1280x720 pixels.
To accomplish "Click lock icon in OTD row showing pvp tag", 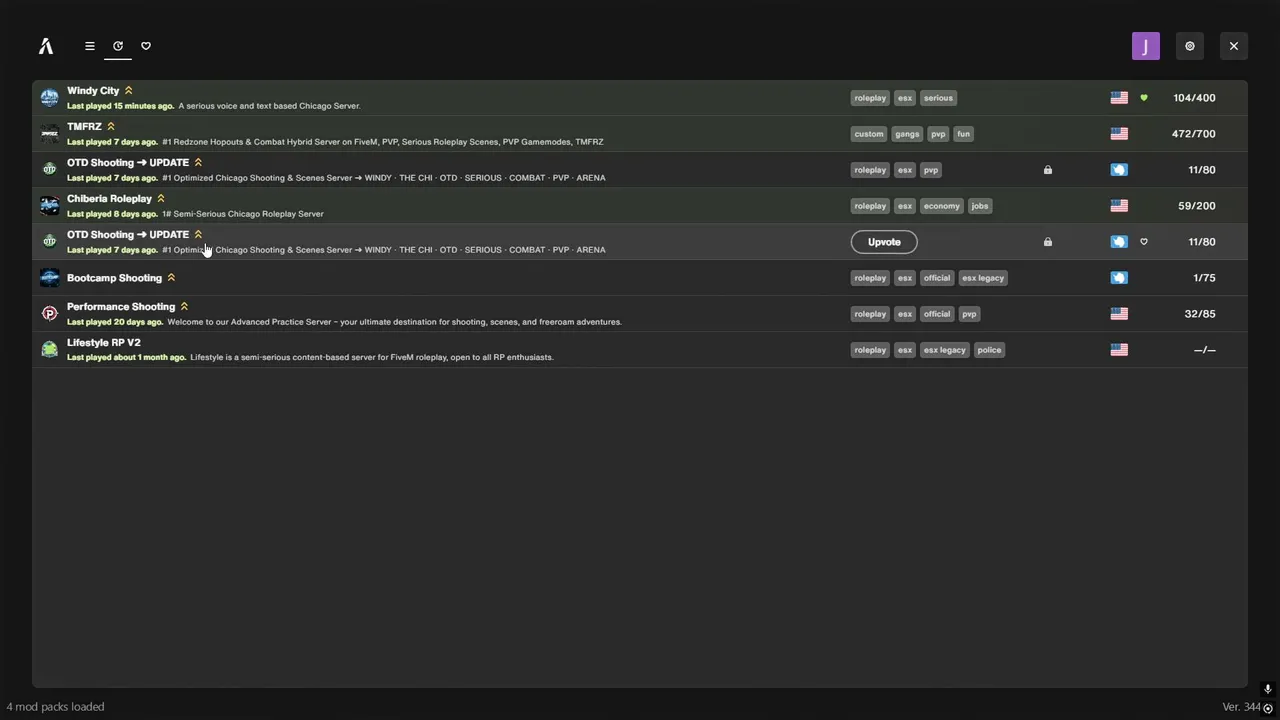I will pyautogui.click(x=1048, y=170).
